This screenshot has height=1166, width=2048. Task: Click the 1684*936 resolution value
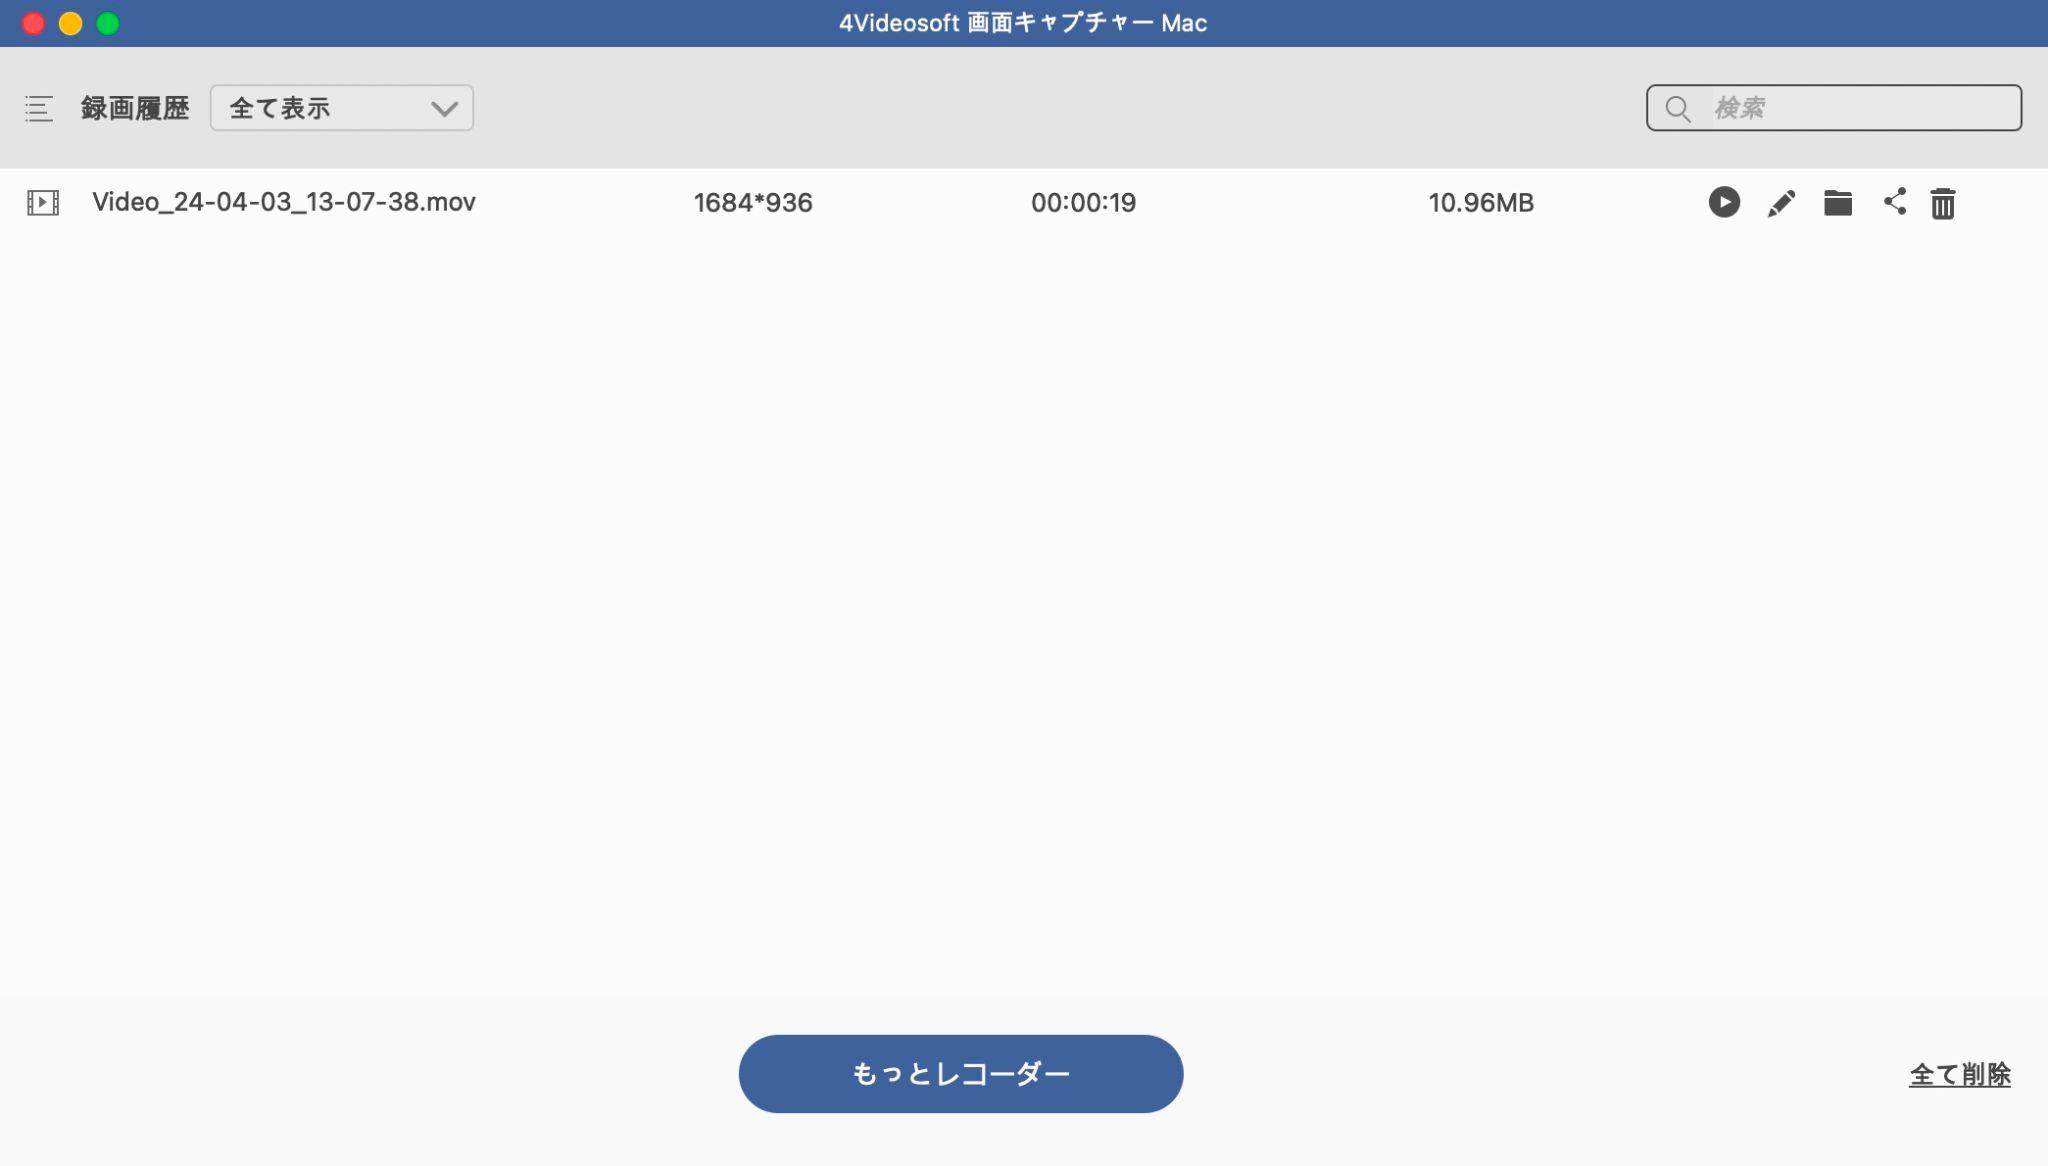point(753,203)
